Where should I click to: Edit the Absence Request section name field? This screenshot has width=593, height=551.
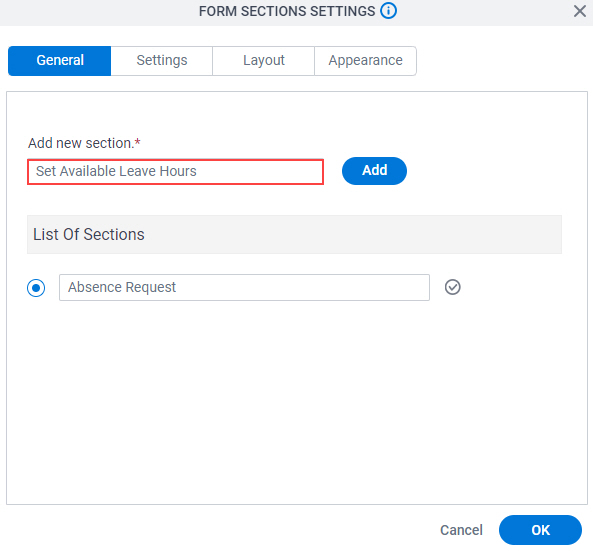[x=244, y=287]
